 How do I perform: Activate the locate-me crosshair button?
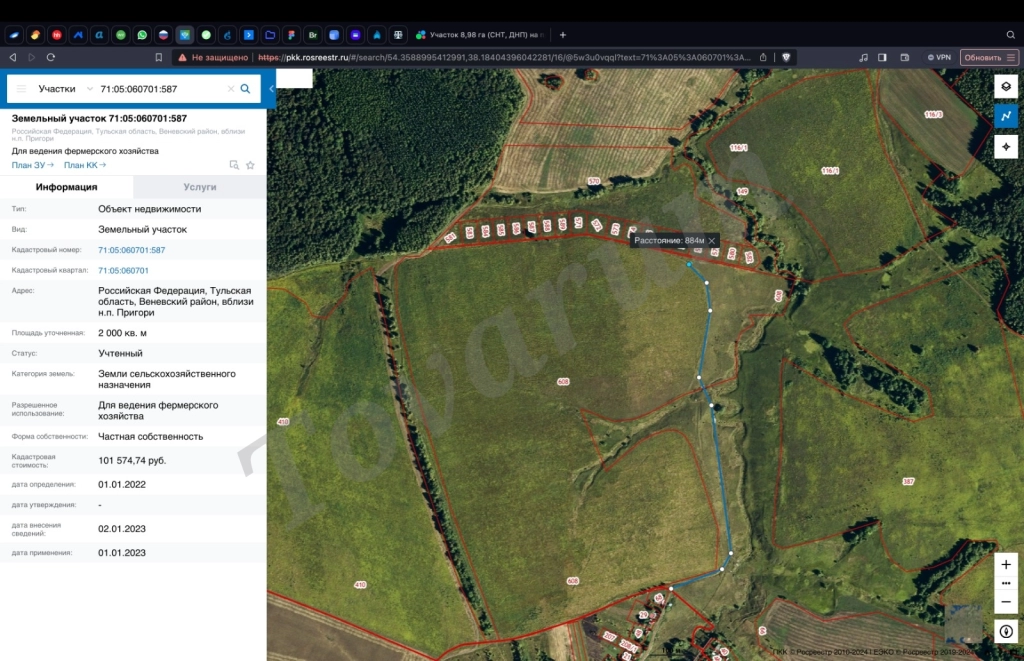(x=1006, y=146)
